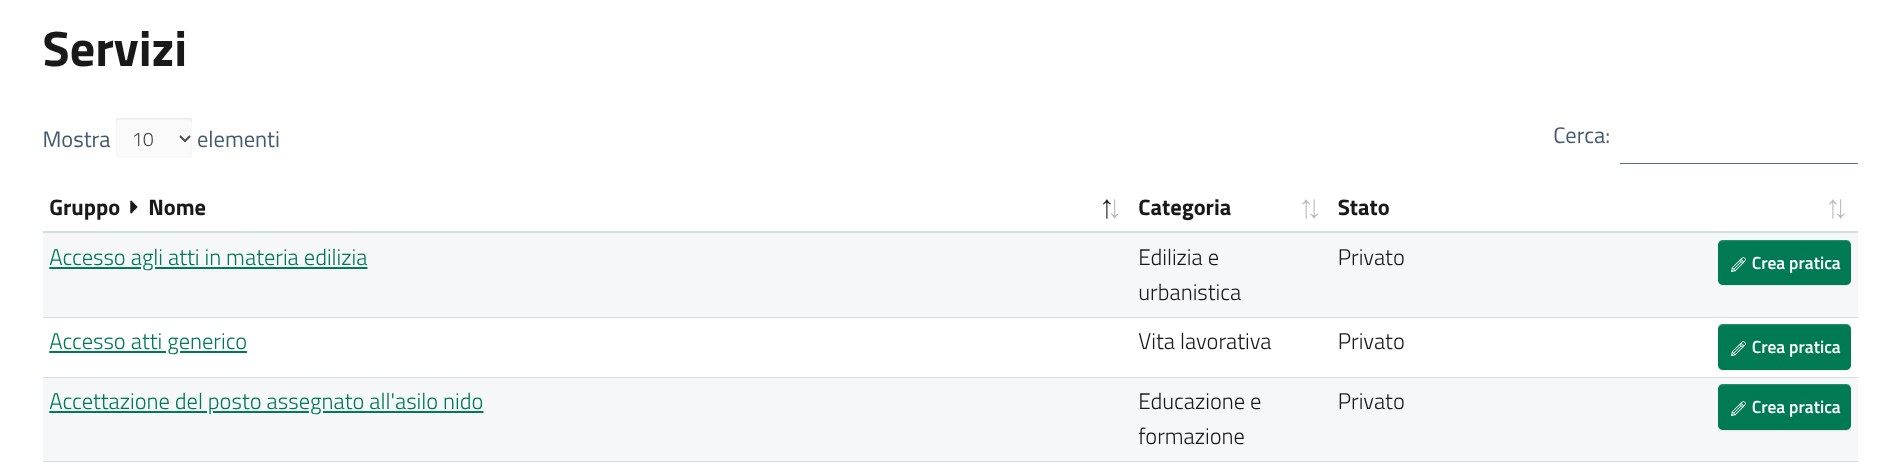
Task: Sort the table by the Categoria header
Action: pos(1184,208)
